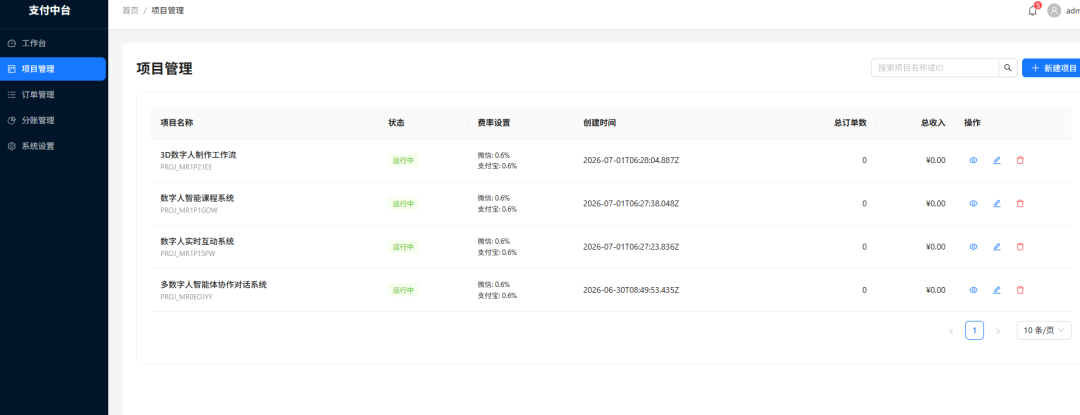Delete the 数字人智能课程系统 project
Image resolution: width=1080 pixels, height=415 pixels.
click(x=1020, y=204)
